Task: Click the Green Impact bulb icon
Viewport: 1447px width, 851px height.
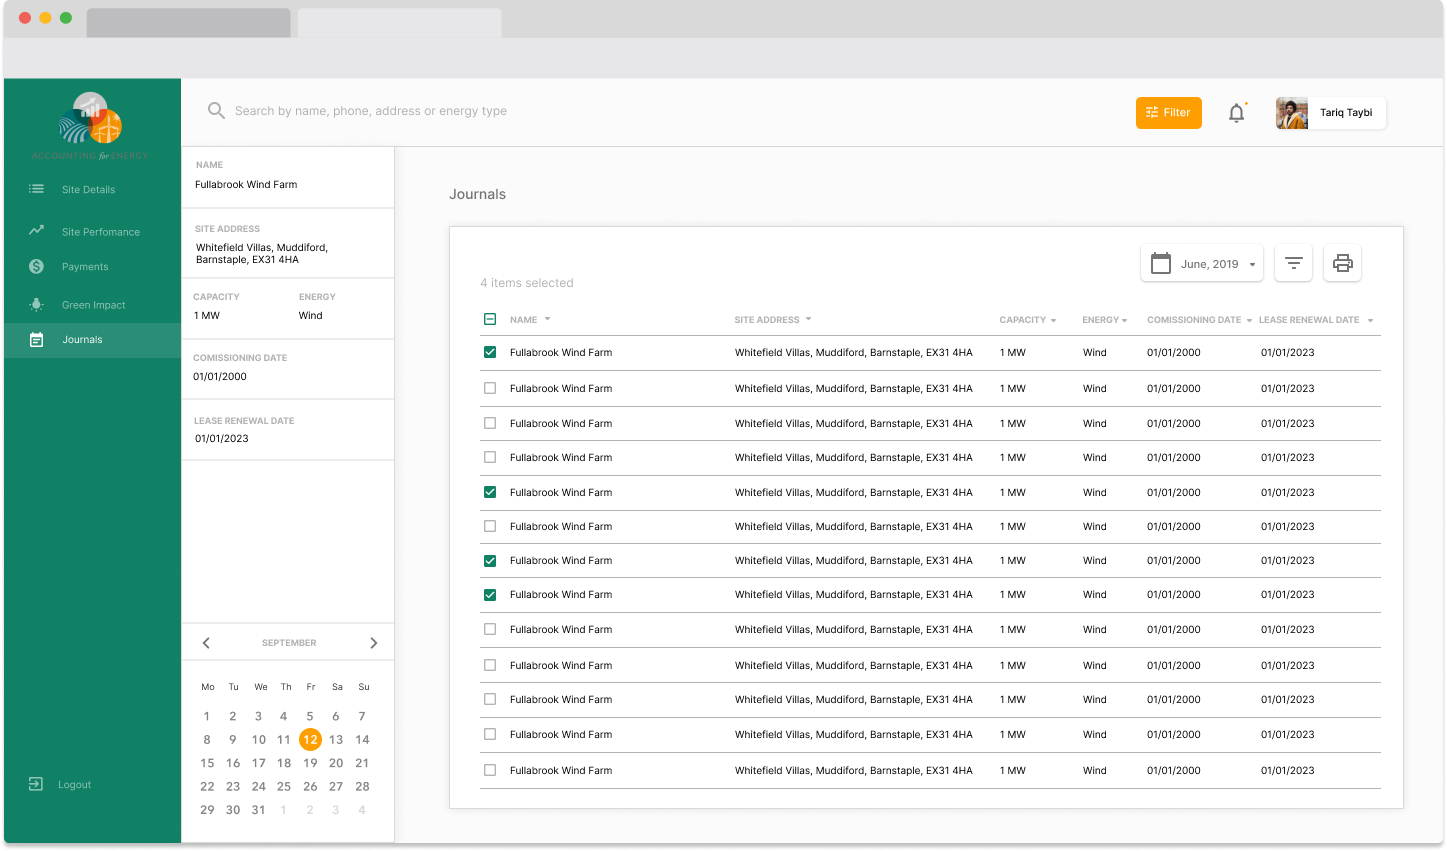Action: click(x=36, y=304)
